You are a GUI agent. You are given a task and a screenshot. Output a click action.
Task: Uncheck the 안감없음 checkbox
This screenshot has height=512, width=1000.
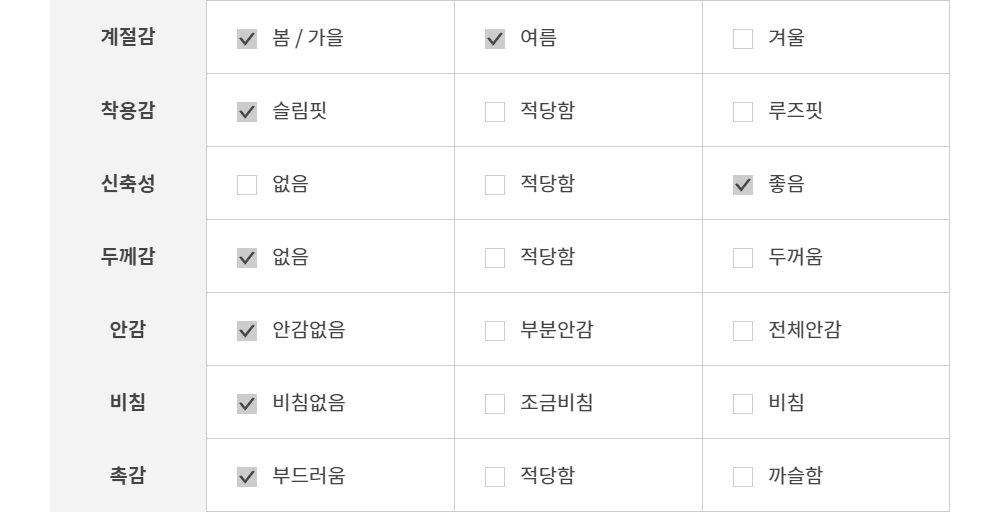pos(247,331)
